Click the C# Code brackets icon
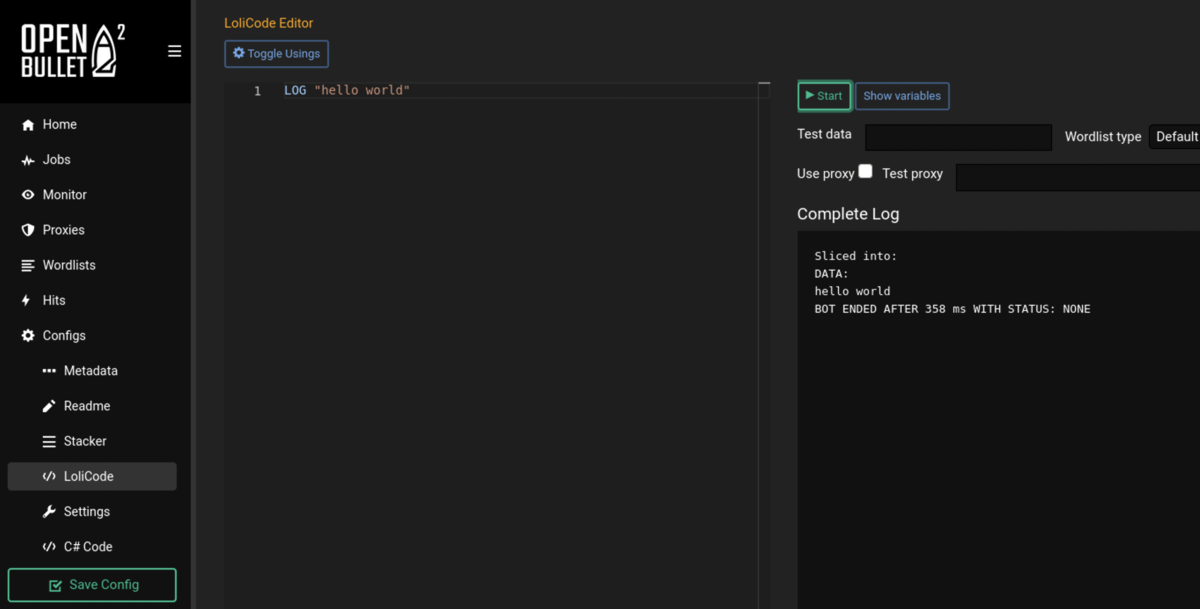 coord(49,547)
